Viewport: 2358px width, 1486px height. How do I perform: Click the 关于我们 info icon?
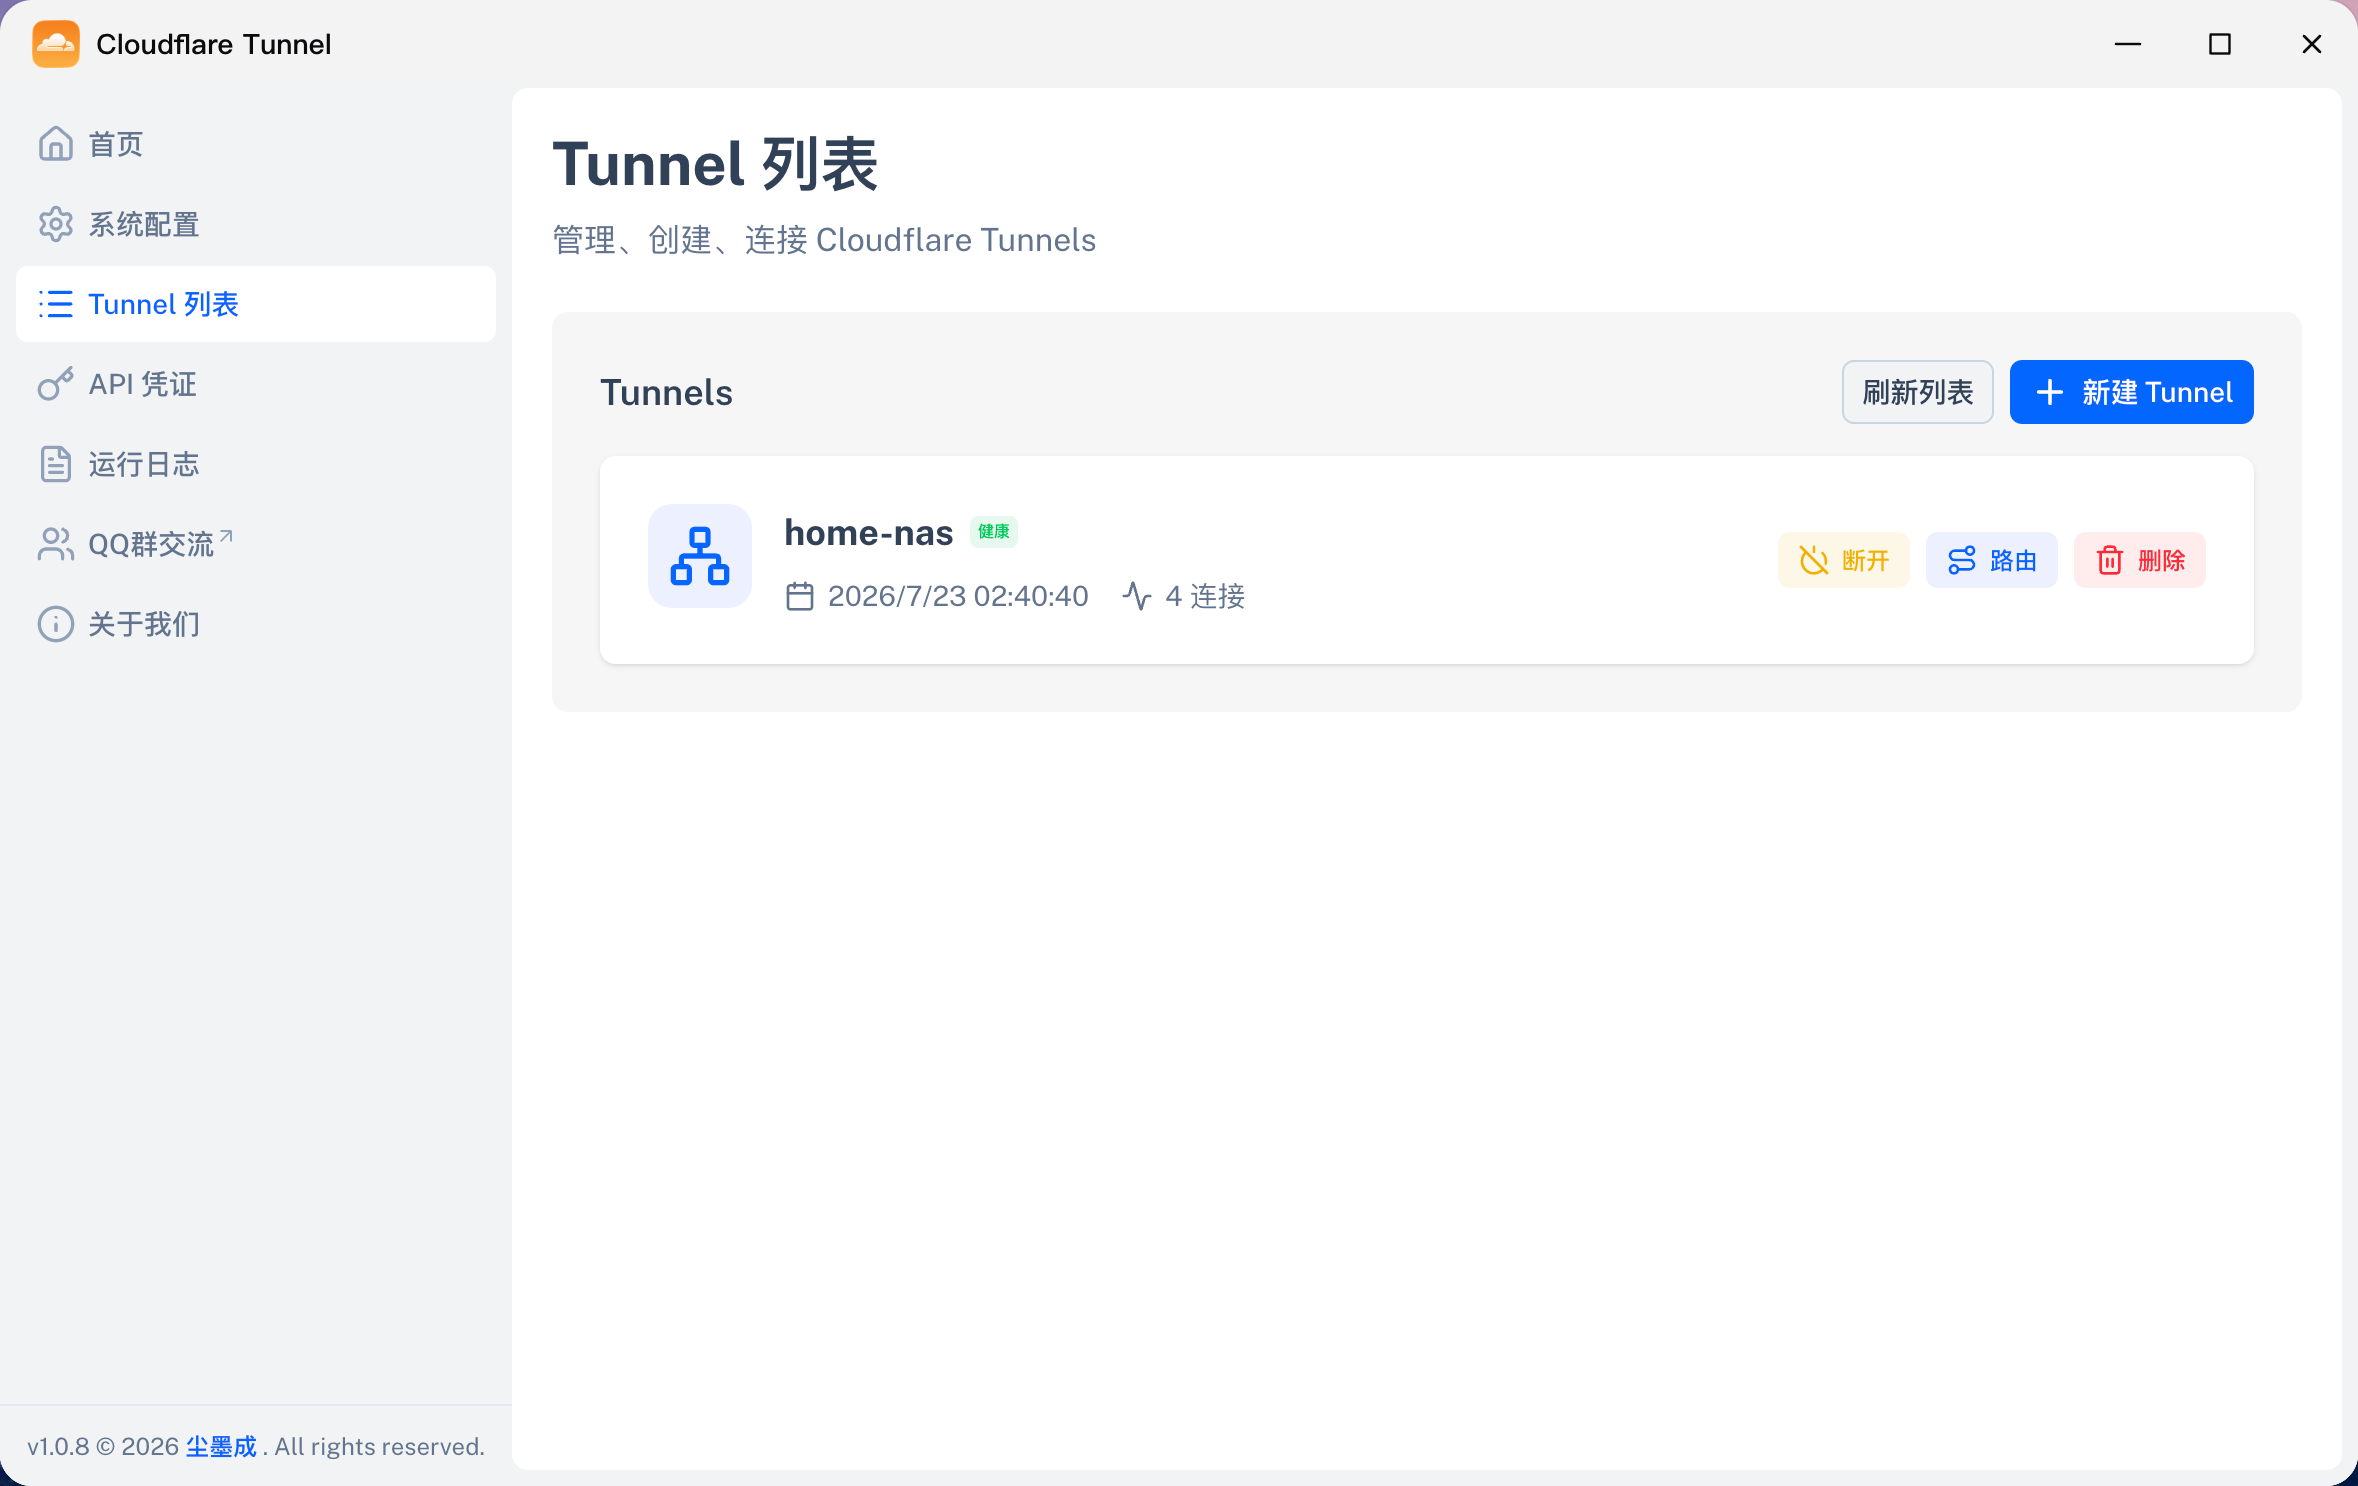(x=56, y=624)
